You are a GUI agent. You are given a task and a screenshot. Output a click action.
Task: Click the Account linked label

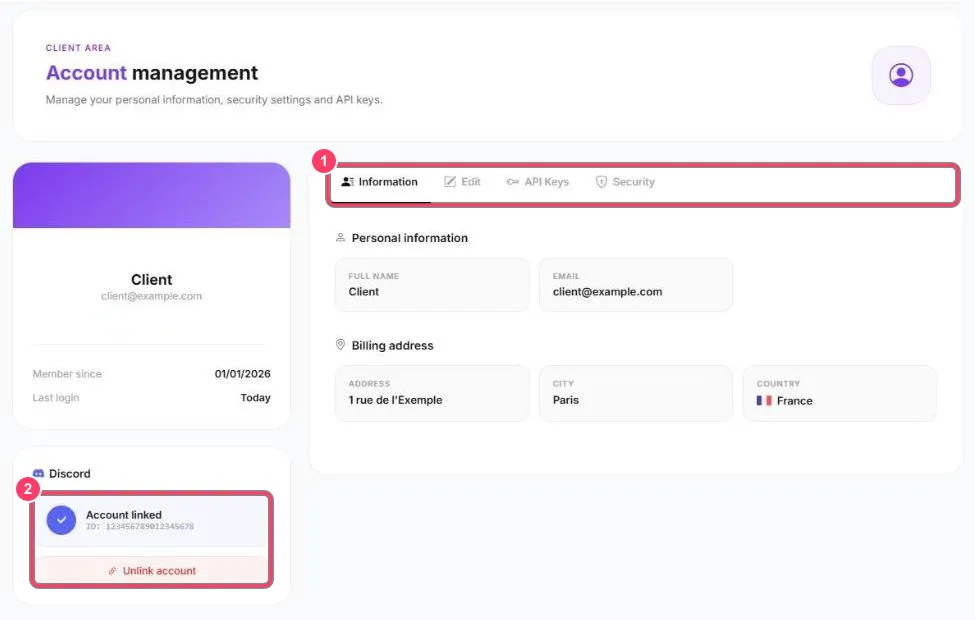pos(124,515)
